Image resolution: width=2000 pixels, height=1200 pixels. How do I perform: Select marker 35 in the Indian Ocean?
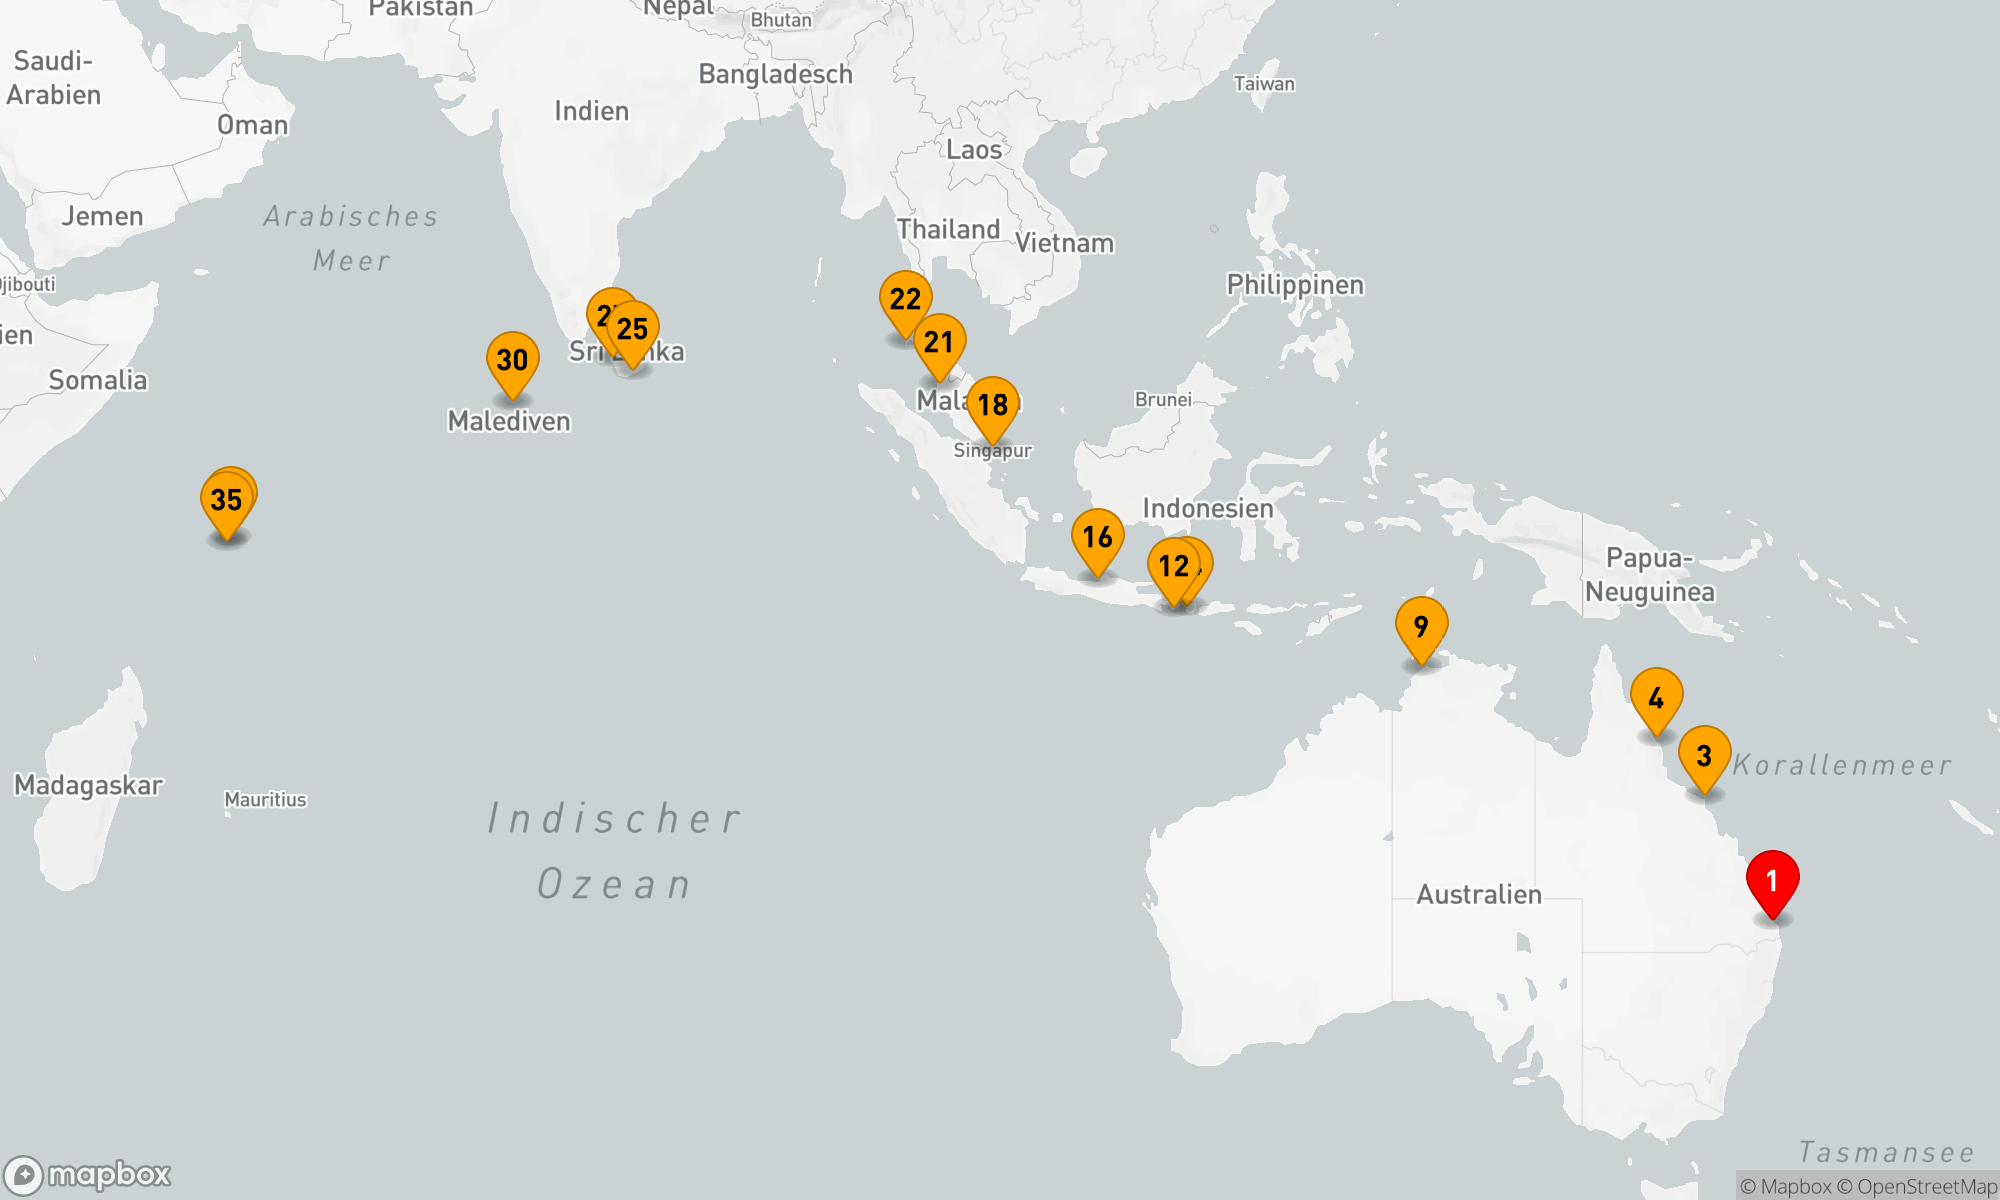(x=225, y=501)
